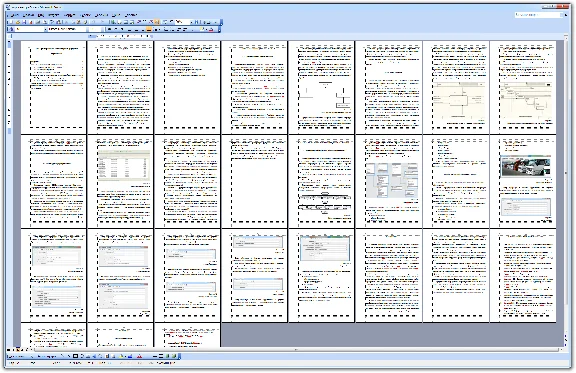Viewport: 576px width, 373px height.
Task: Click the Styles and Formatting icon
Action: pos(11,29)
